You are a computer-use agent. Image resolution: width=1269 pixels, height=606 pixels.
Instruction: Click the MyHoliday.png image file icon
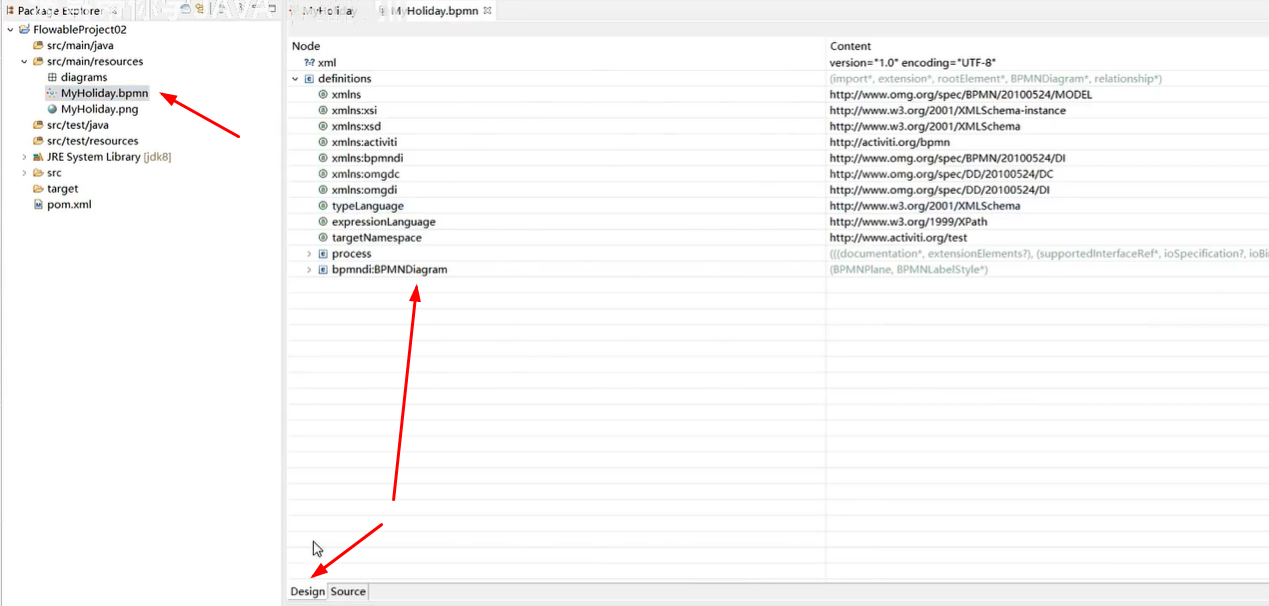pyautogui.click(x=52, y=109)
